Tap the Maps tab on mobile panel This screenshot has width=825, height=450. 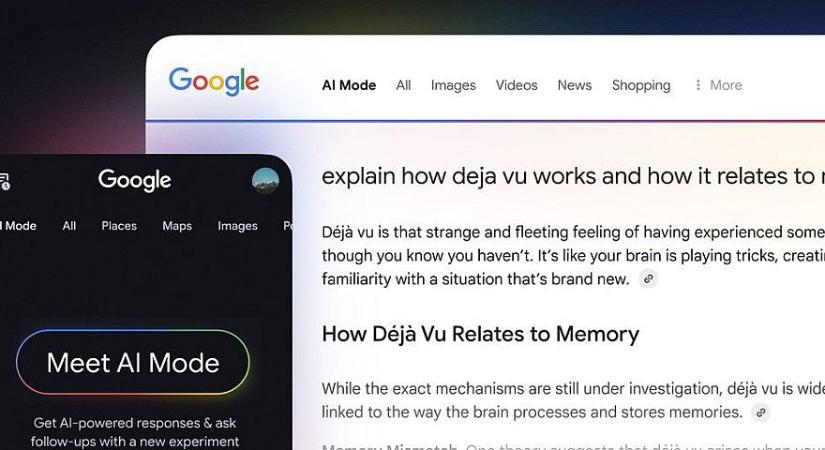[177, 226]
